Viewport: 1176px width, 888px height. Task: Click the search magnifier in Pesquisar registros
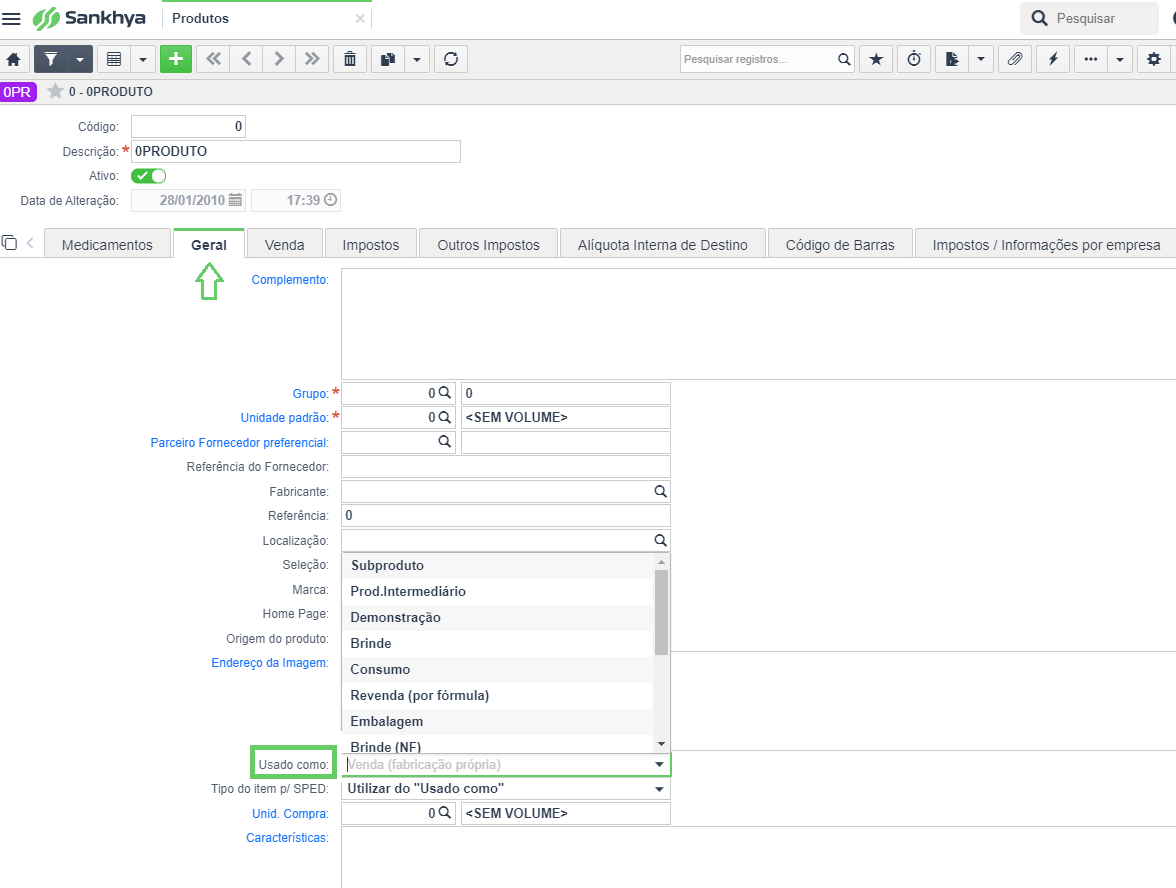(844, 59)
